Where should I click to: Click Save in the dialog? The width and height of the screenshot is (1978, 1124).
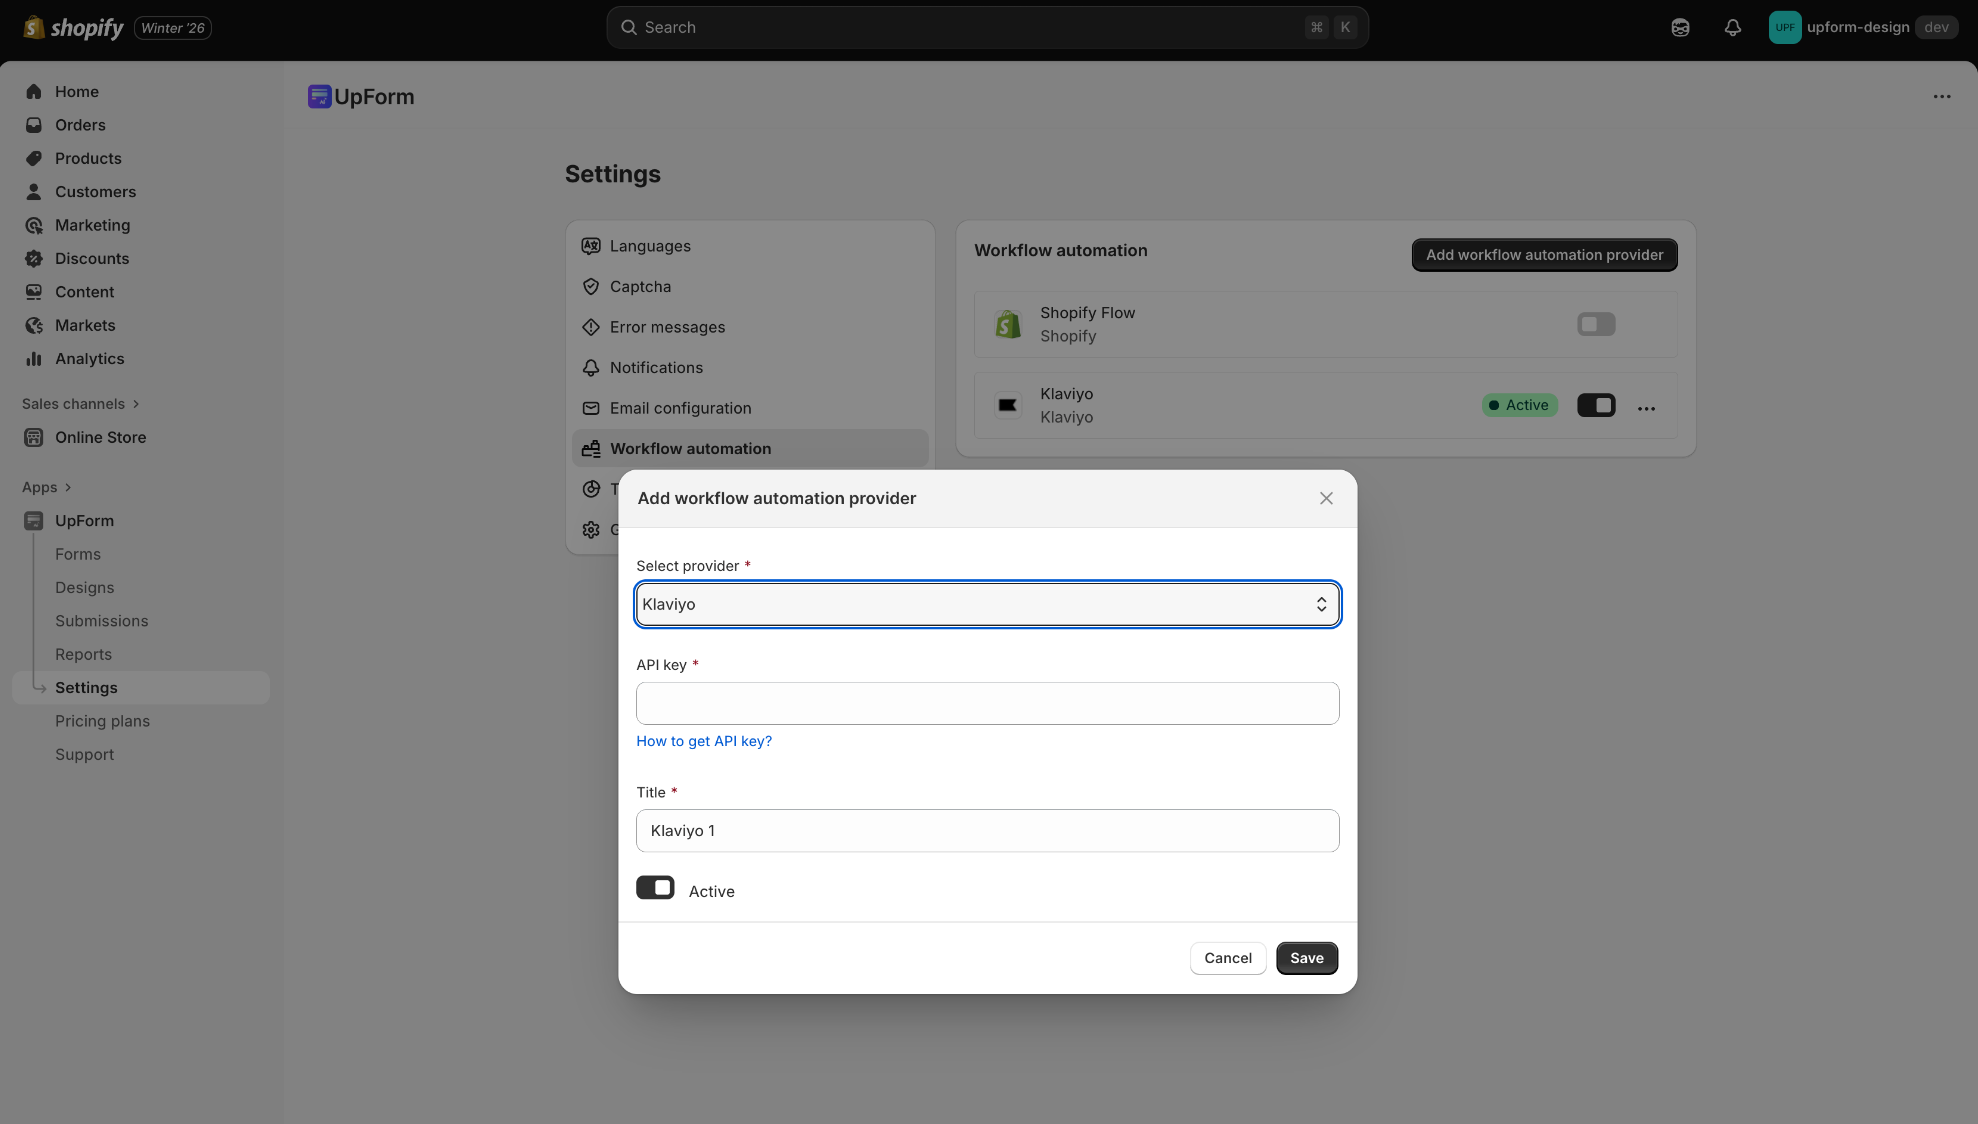1306,958
